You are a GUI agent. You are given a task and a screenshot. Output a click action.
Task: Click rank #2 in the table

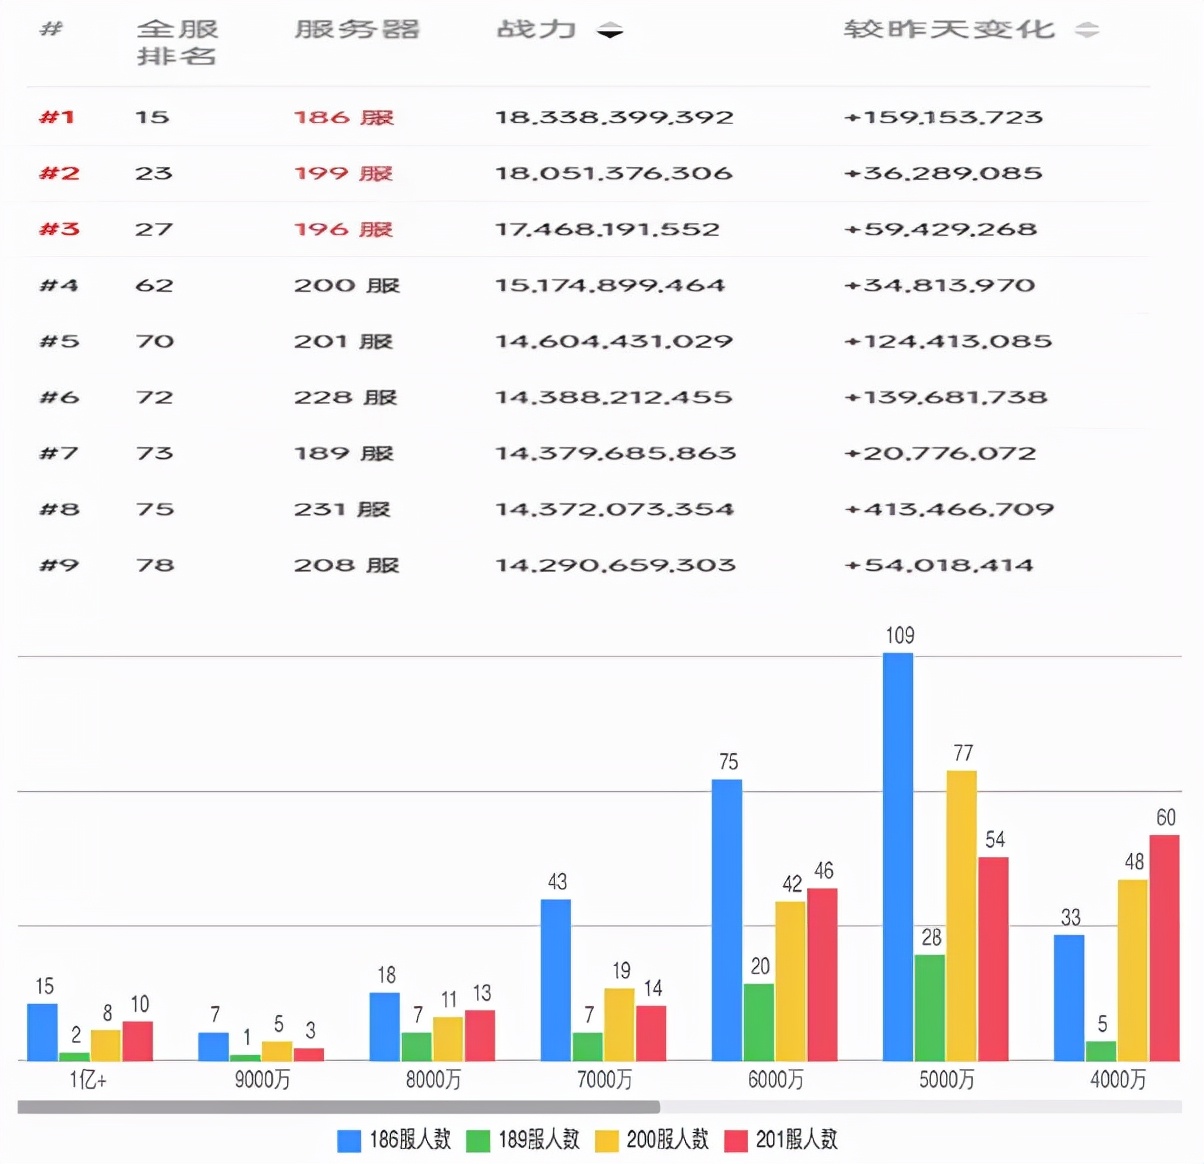[x=59, y=173]
